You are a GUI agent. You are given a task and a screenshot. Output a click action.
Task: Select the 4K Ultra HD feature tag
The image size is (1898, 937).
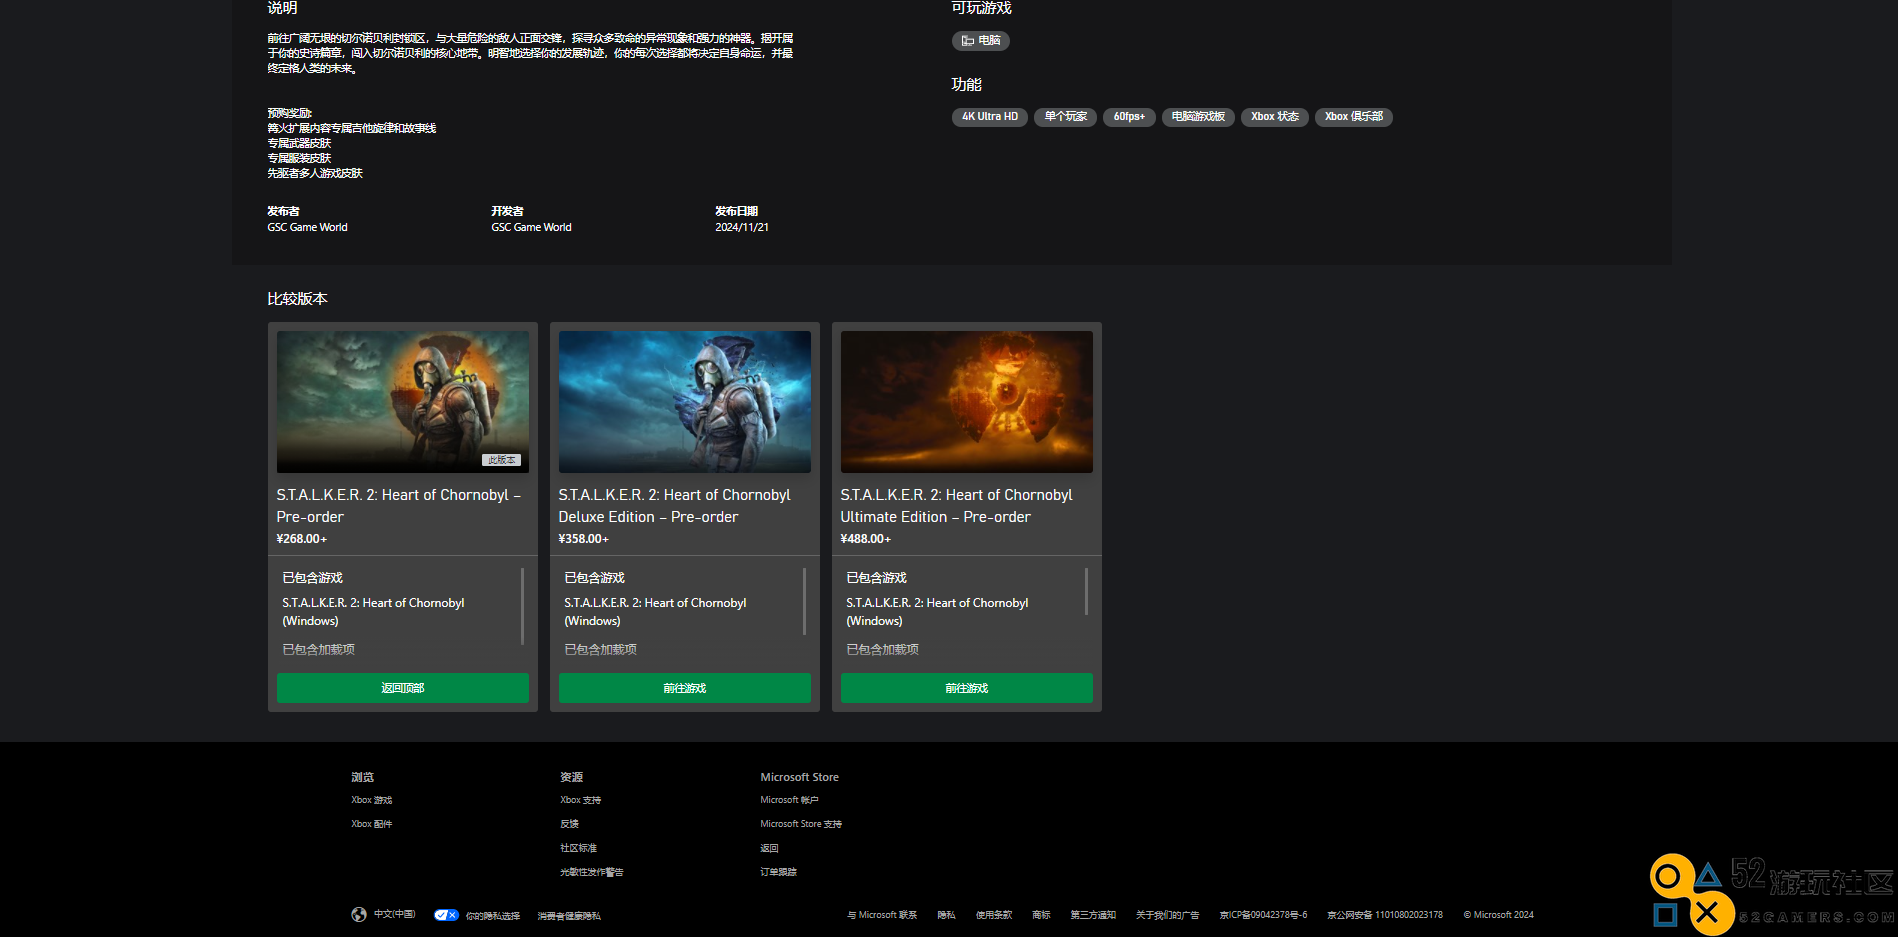click(x=989, y=117)
